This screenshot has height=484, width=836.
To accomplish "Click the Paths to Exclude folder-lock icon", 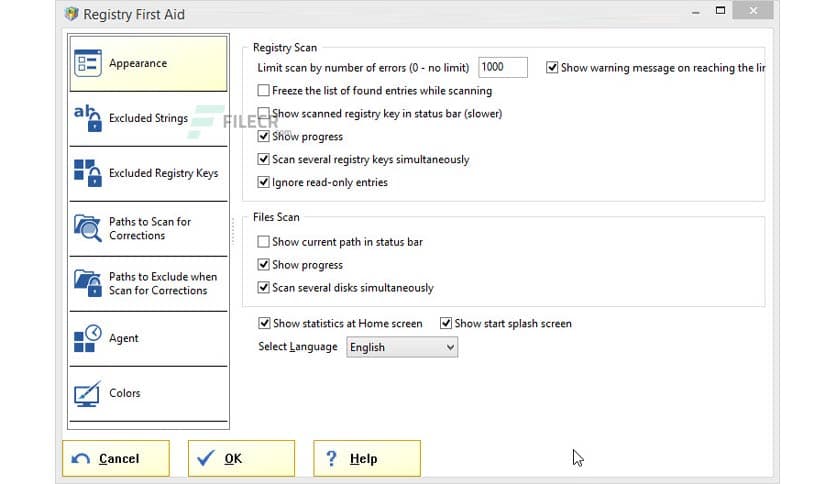I will (x=87, y=283).
